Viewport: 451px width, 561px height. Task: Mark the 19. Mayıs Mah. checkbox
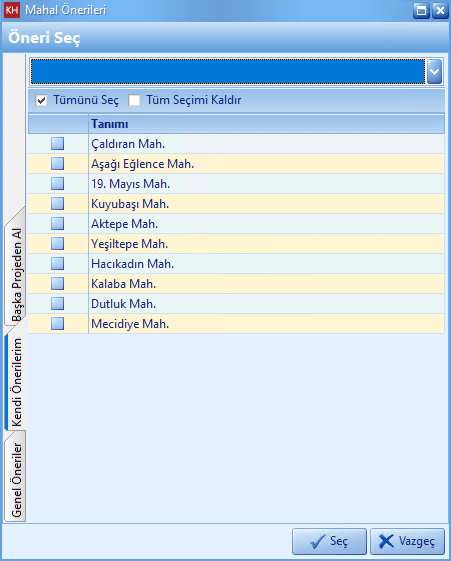pos(57,184)
